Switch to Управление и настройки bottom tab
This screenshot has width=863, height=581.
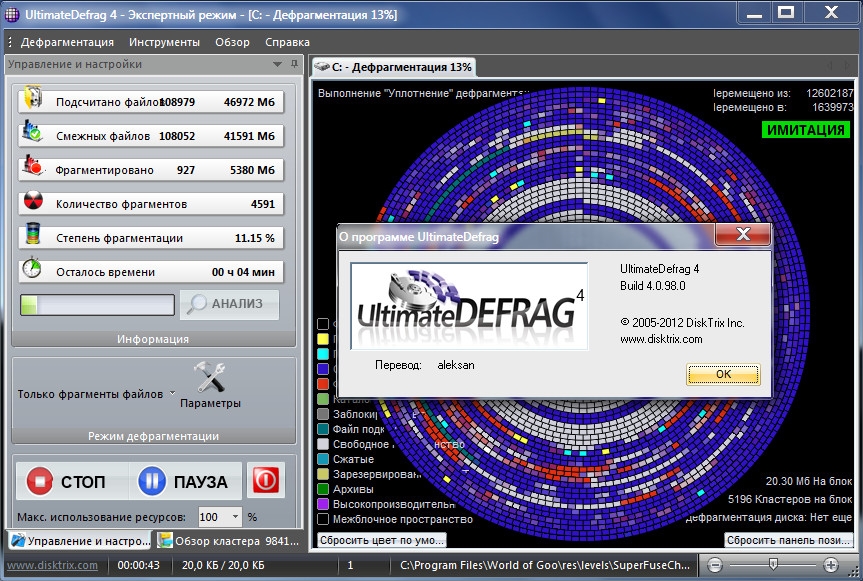pyautogui.click(x=80, y=541)
